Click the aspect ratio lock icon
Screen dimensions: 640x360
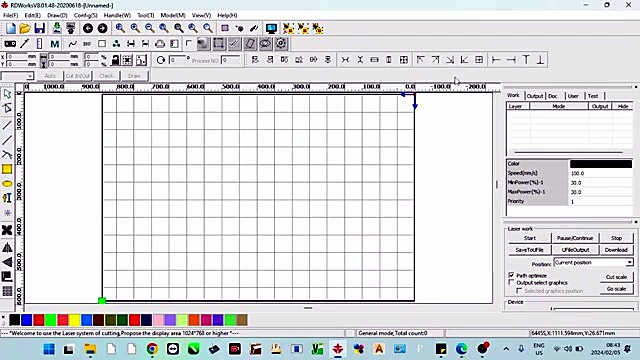116,60
